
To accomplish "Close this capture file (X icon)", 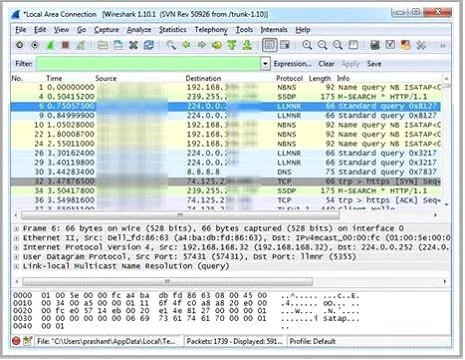I will [133, 45].
